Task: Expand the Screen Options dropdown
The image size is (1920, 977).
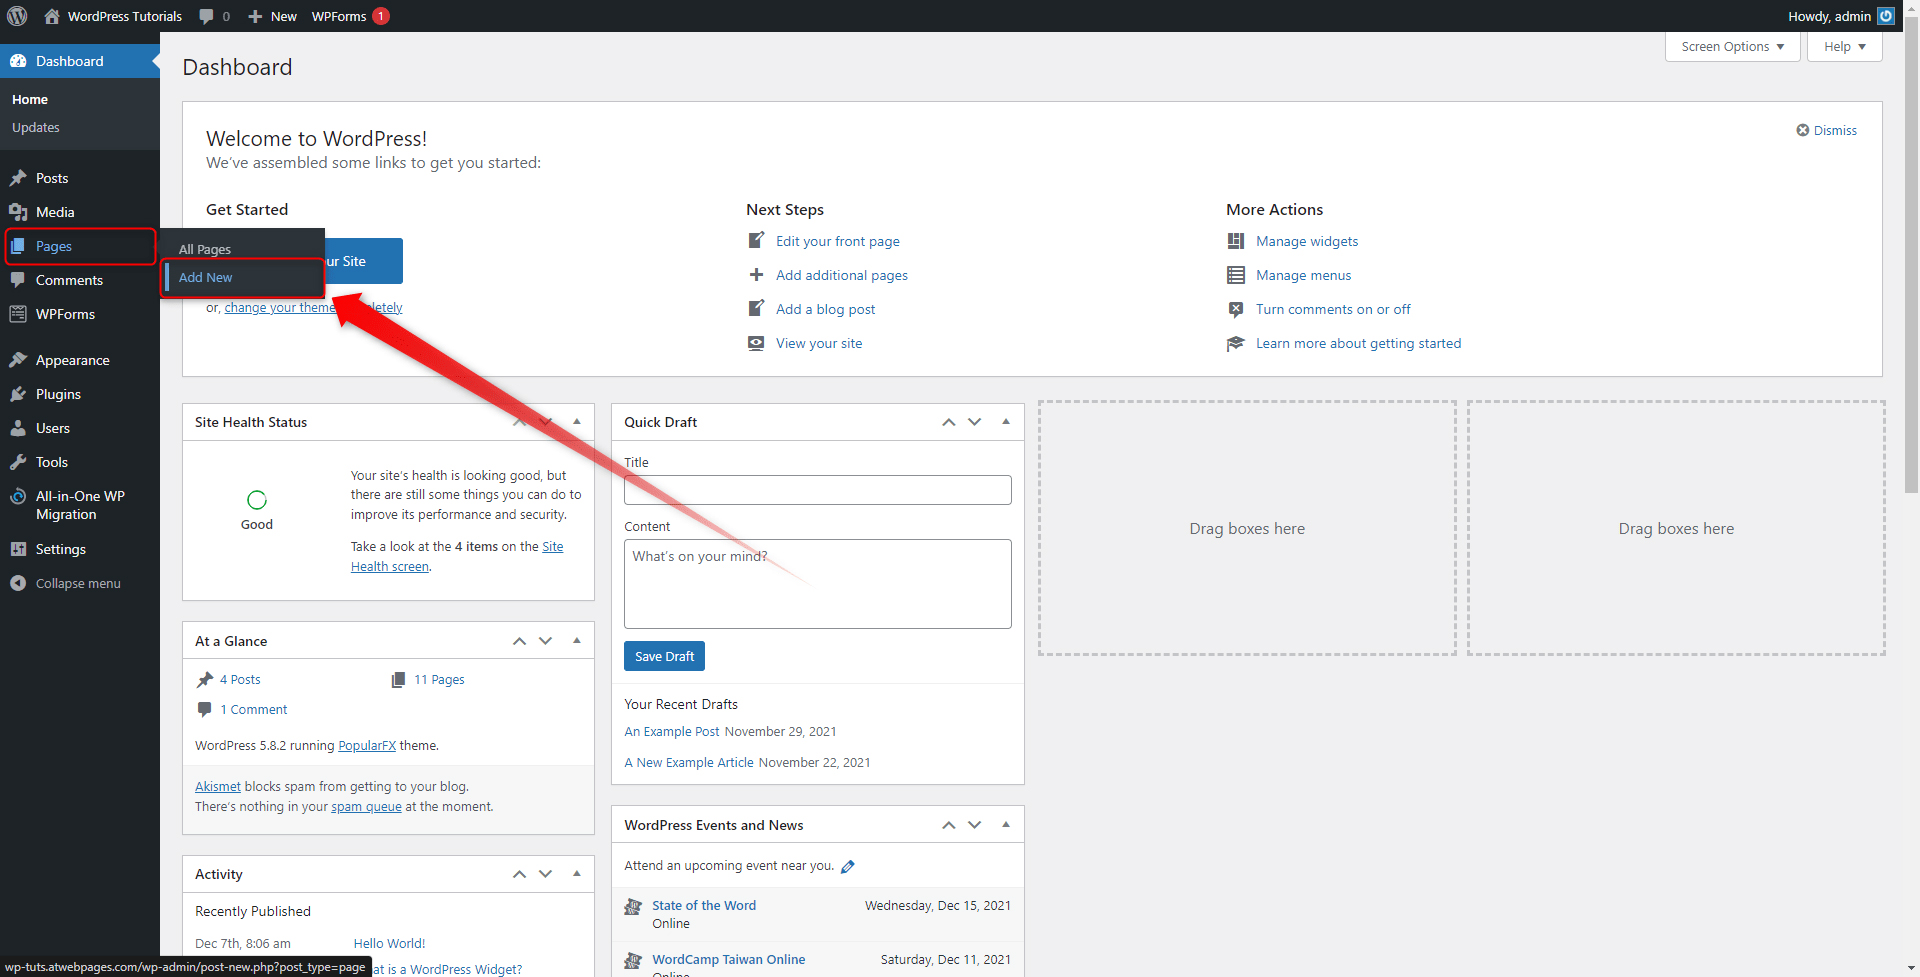Action: (x=1732, y=46)
